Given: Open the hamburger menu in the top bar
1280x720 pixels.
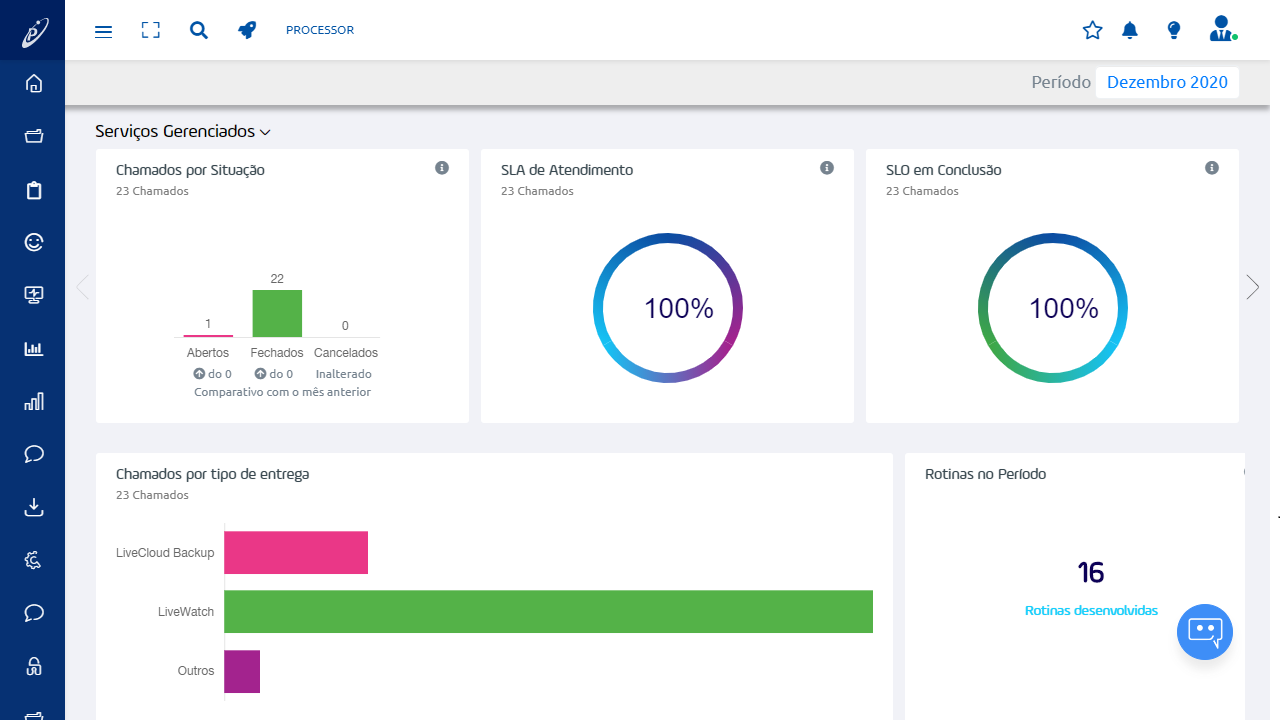Looking at the screenshot, I should click(x=103, y=31).
